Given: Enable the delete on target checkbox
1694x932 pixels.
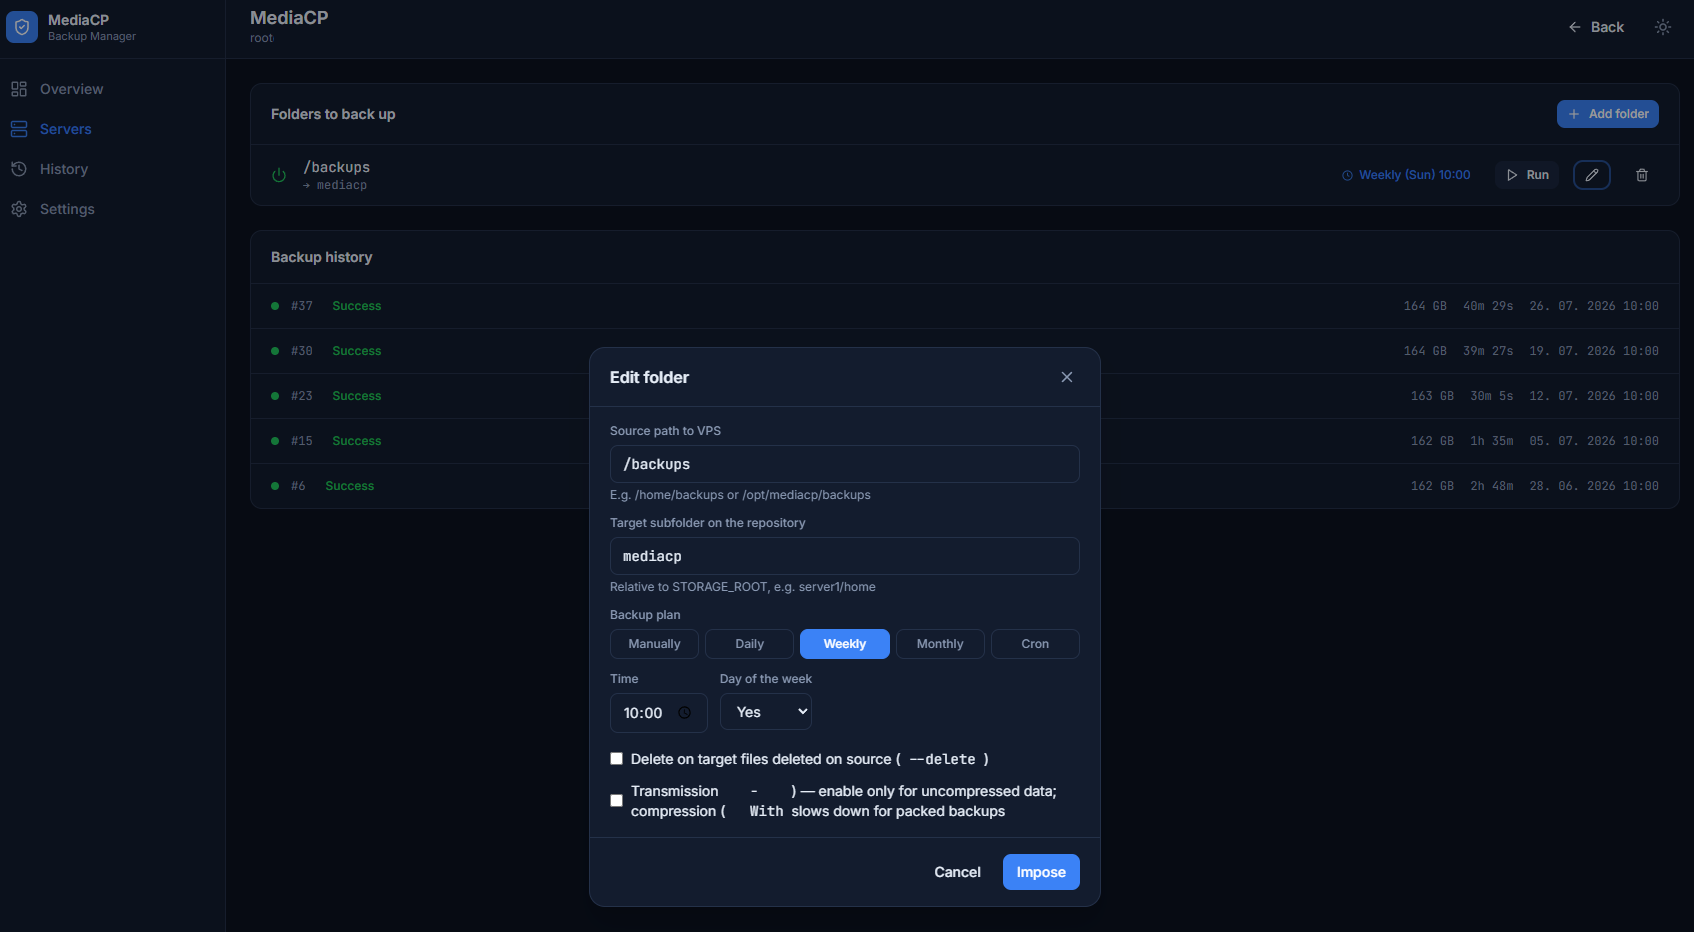Looking at the screenshot, I should click(x=616, y=759).
